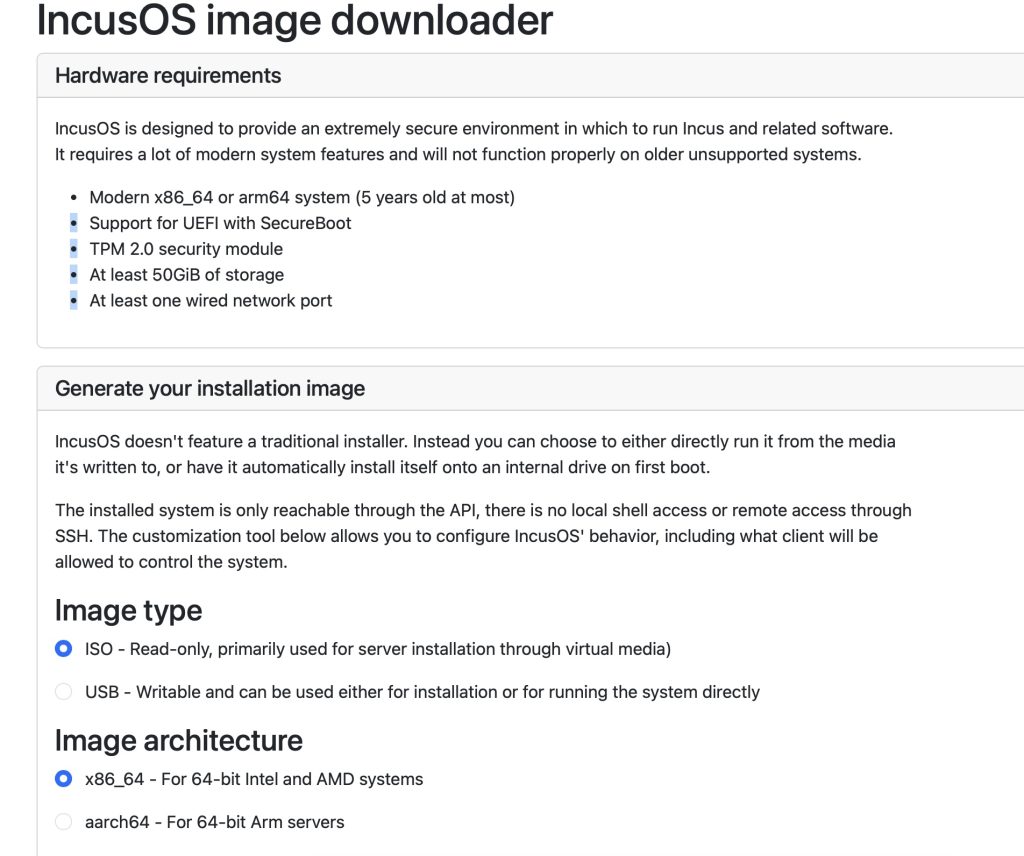Click the Hardware requirements section header

(x=168, y=74)
